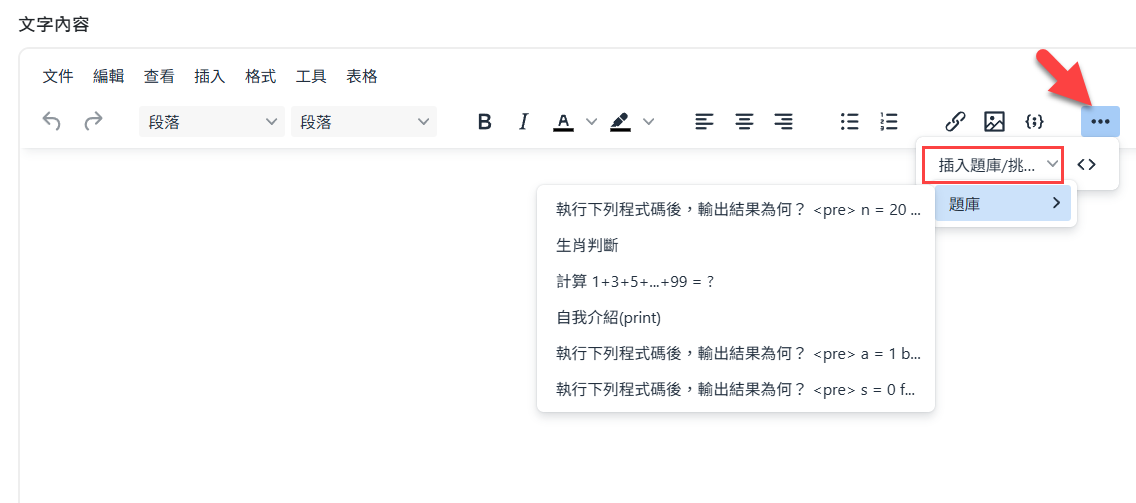Viewport: 1136px width, 503px height.
Task: Open the text color picker arrow
Action: (591, 122)
